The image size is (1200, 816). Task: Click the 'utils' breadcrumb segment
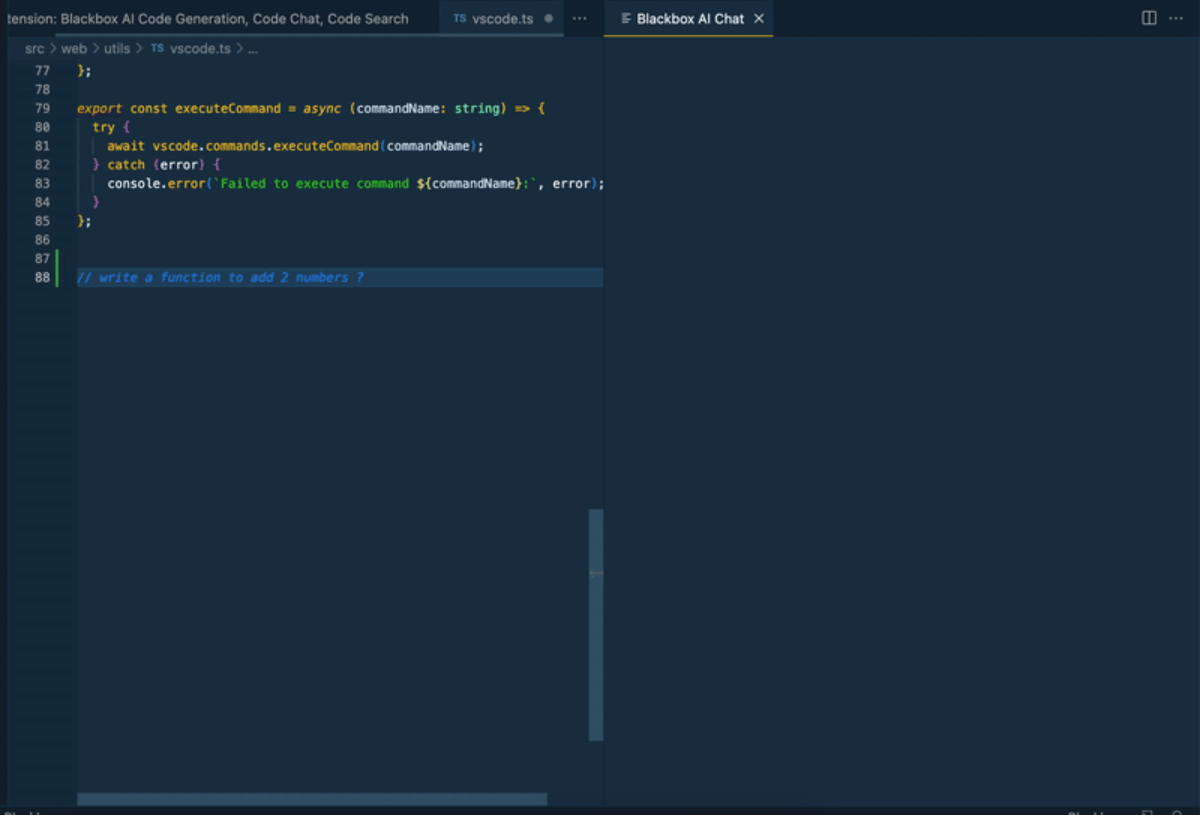[117, 48]
